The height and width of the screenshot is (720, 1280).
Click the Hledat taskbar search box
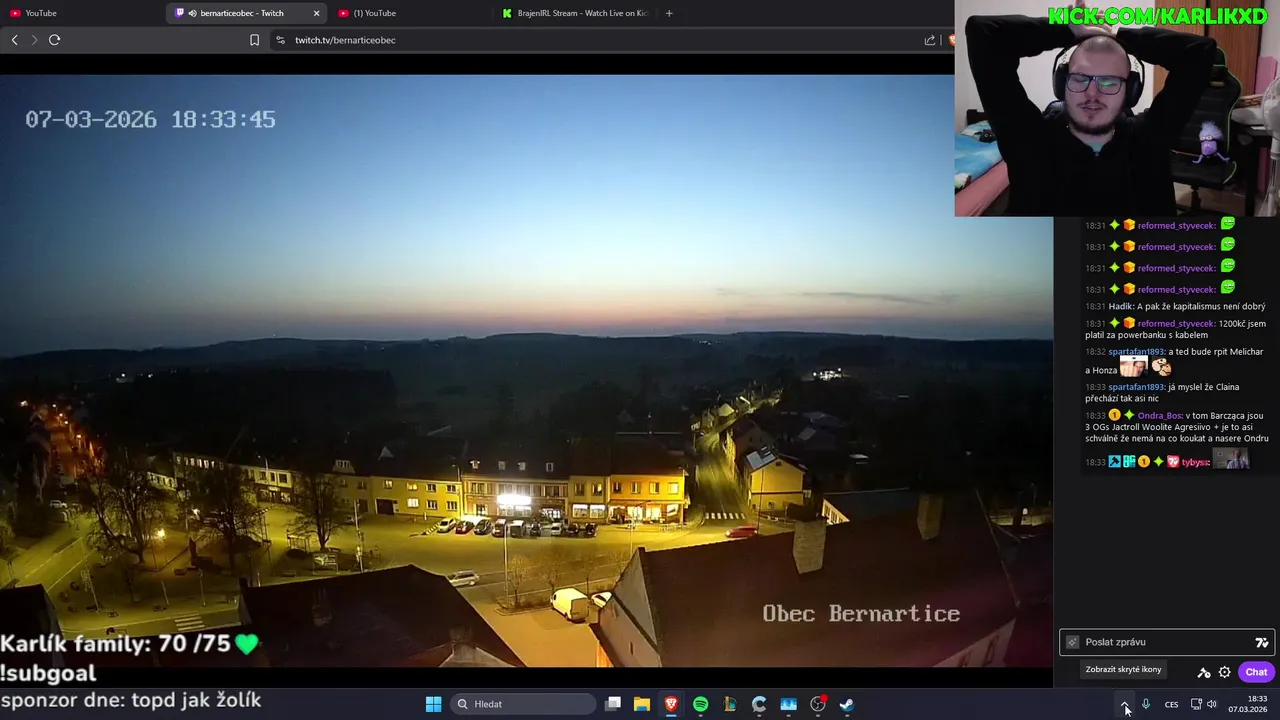click(x=523, y=704)
